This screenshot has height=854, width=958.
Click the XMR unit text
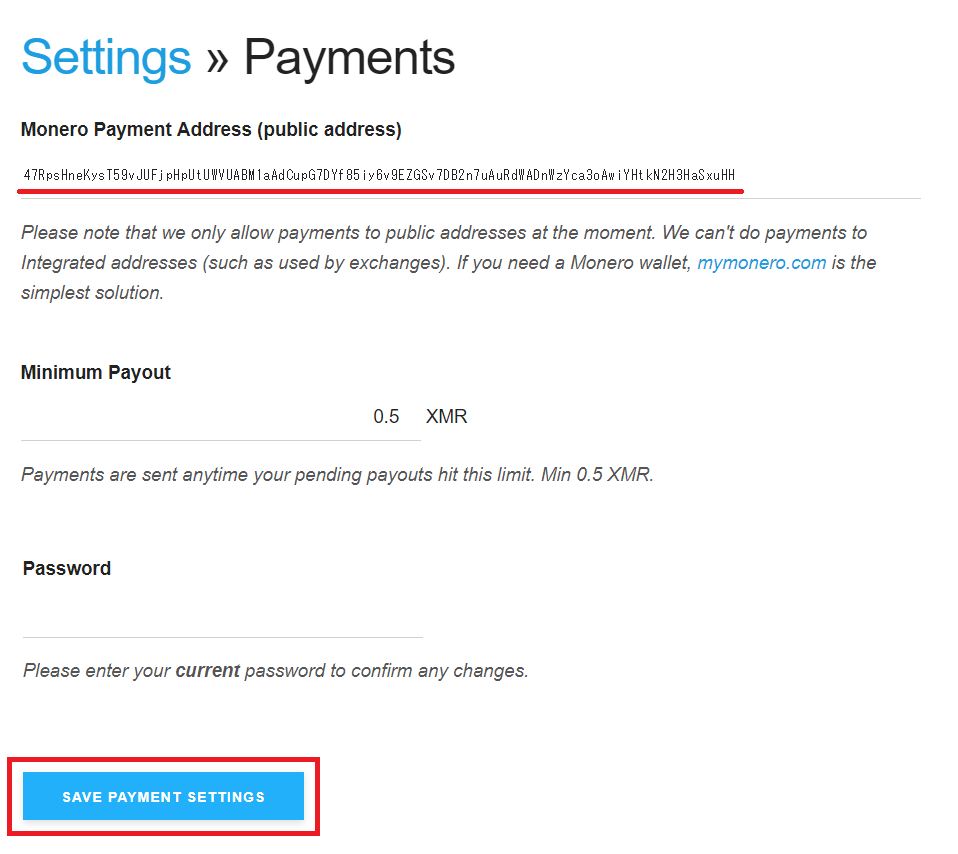tap(446, 417)
